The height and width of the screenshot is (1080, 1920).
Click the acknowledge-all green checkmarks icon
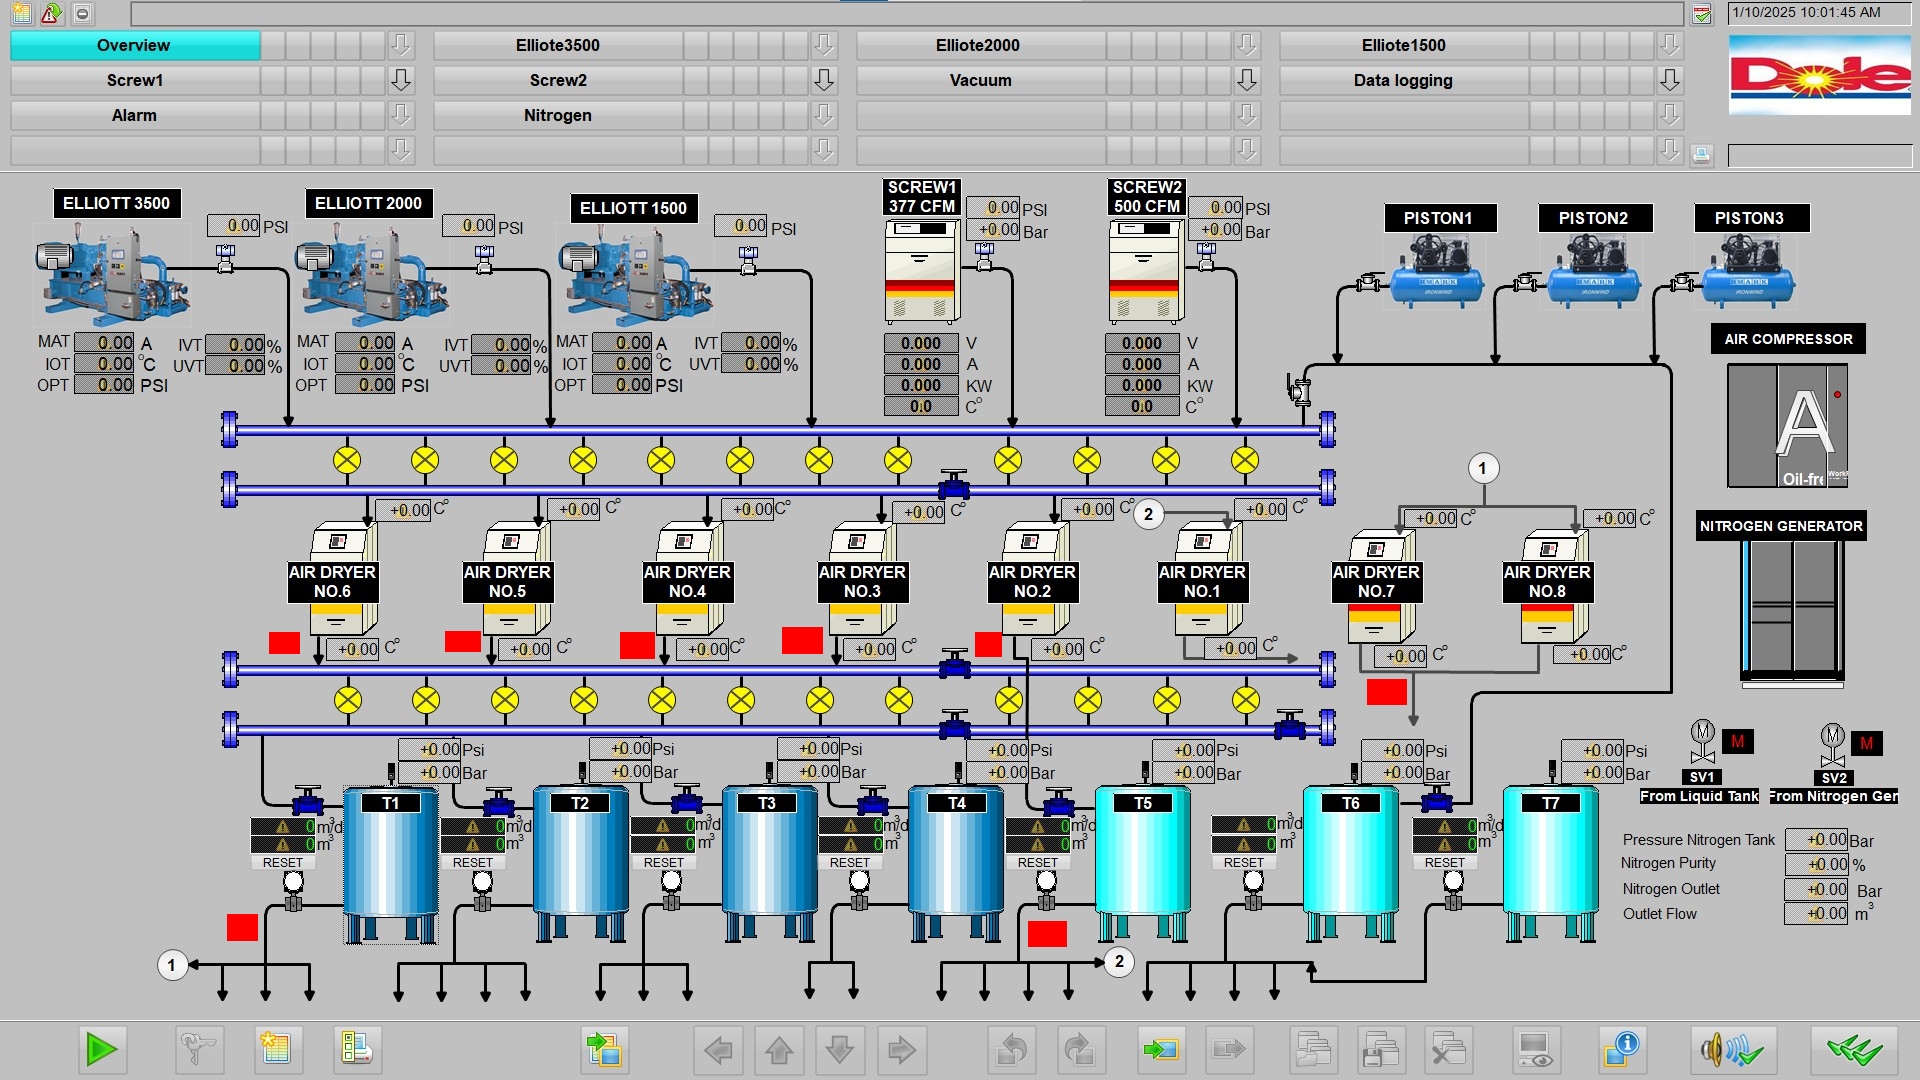[1853, 1049]
